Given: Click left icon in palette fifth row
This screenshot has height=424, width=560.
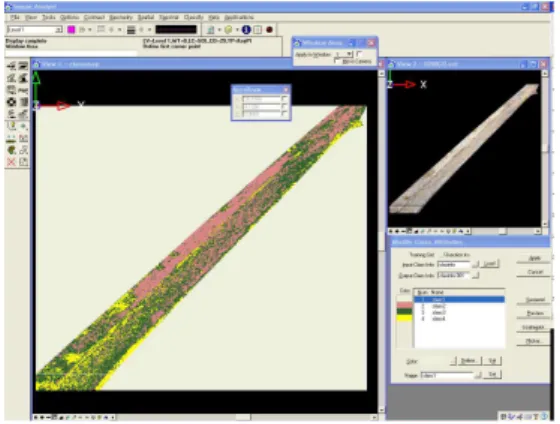Looking at the screenshot, I should (x=11, y=114).
